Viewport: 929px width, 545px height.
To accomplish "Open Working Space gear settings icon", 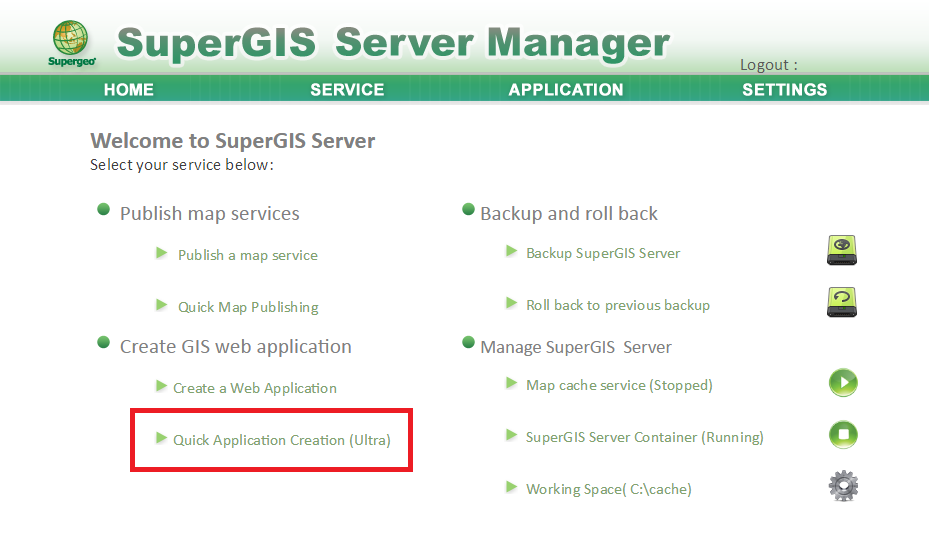I will [843, 486].
